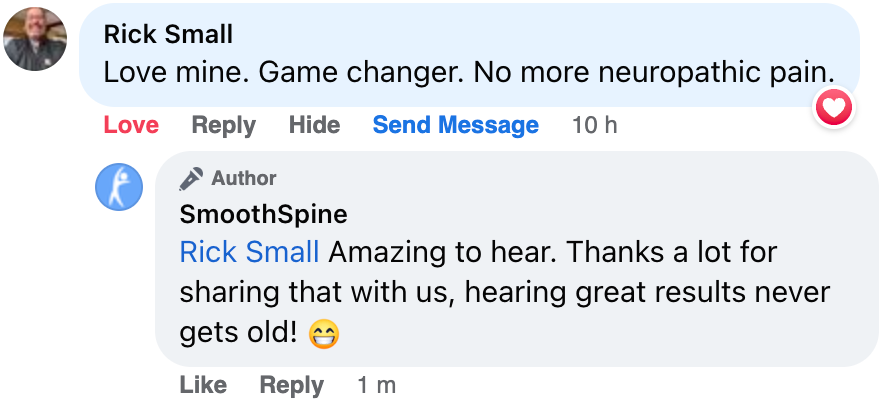Click the Author label text
This screenshot has width=882, height=402.
point(244,179)
